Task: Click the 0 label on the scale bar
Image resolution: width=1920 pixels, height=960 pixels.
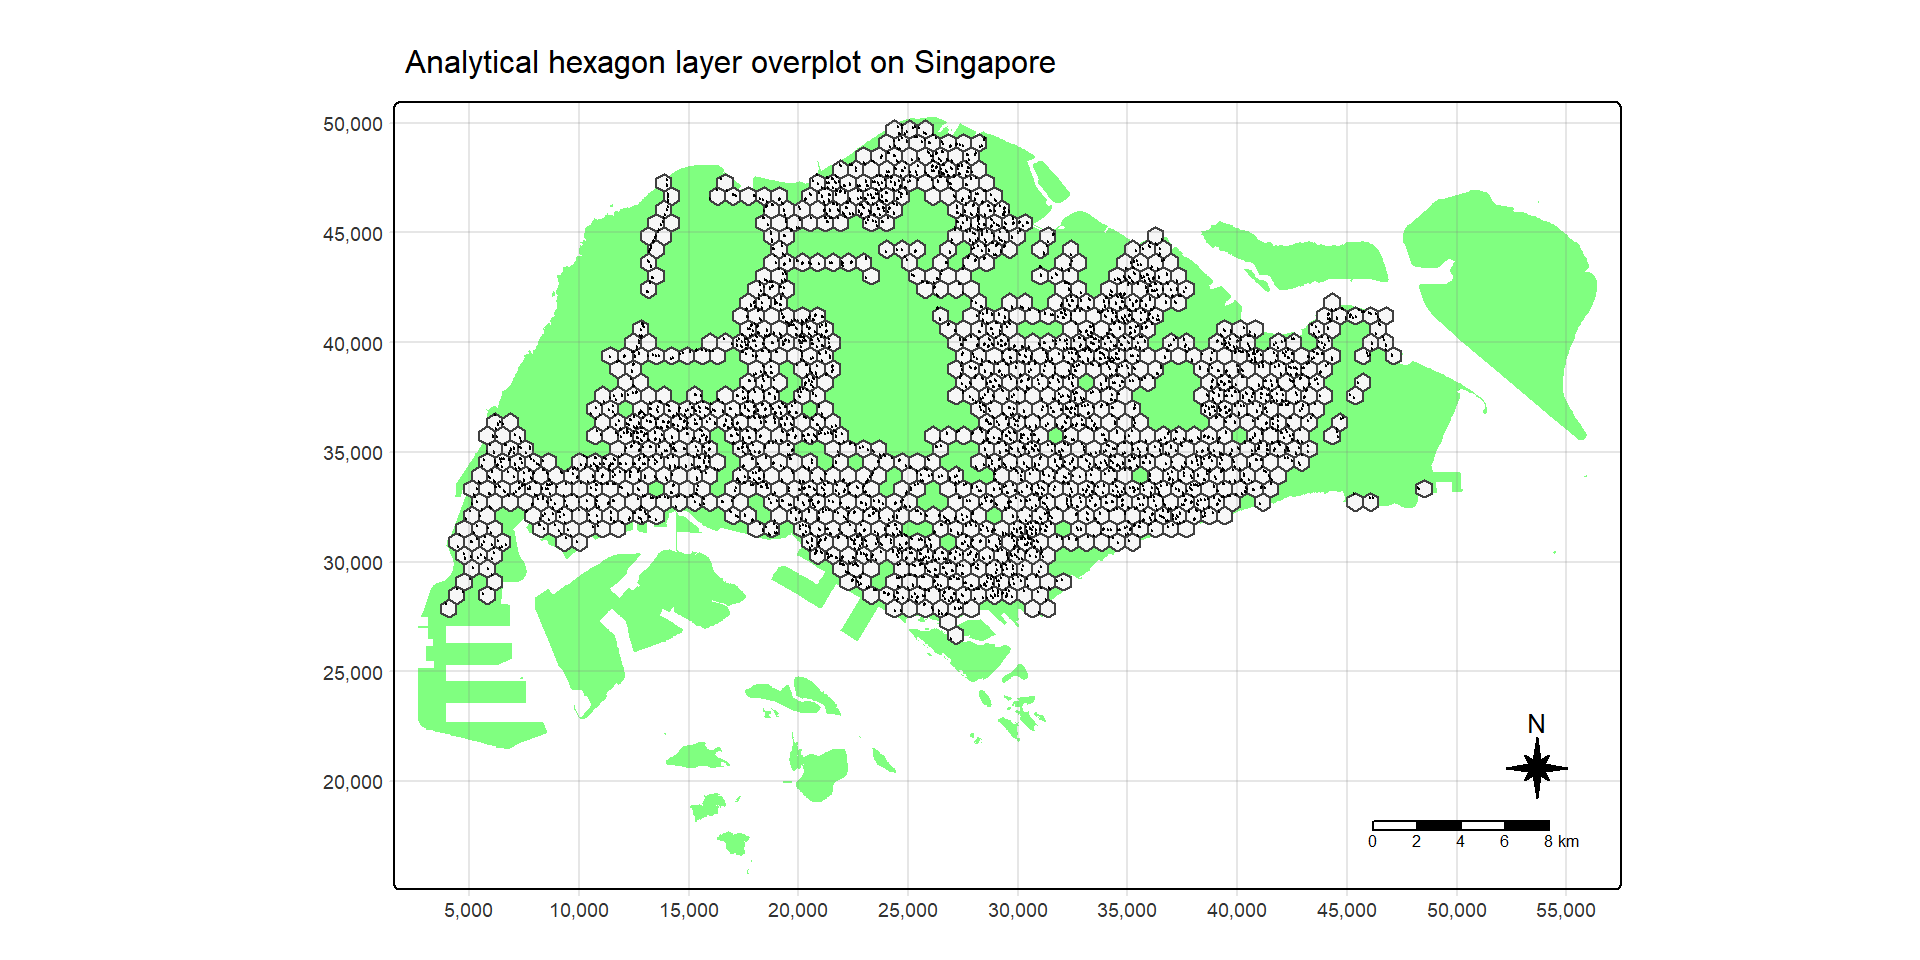Action: [x=1372, y=842]
